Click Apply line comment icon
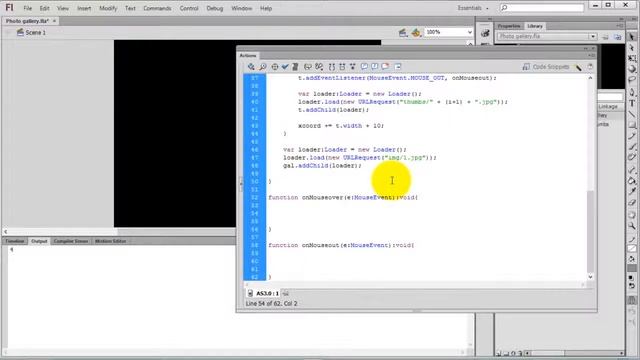Image resolution: width=640 pixels, height=360 pixels. pyautogui.click(x=374, y=67)
